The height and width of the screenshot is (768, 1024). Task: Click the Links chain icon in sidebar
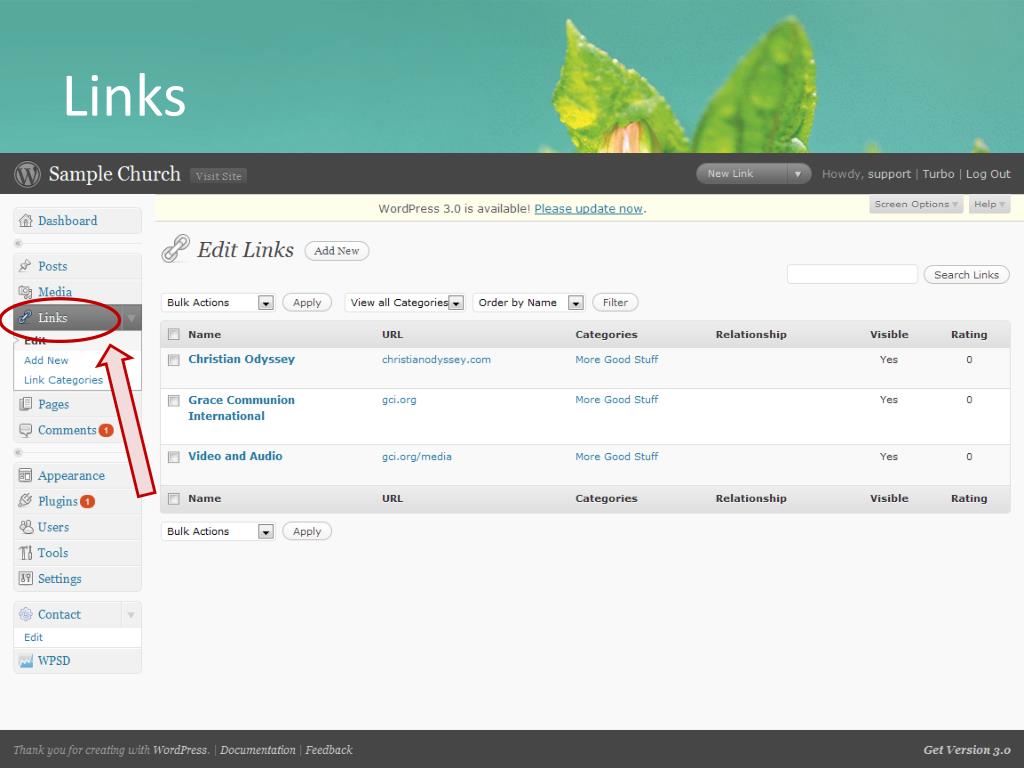[25, 317]
